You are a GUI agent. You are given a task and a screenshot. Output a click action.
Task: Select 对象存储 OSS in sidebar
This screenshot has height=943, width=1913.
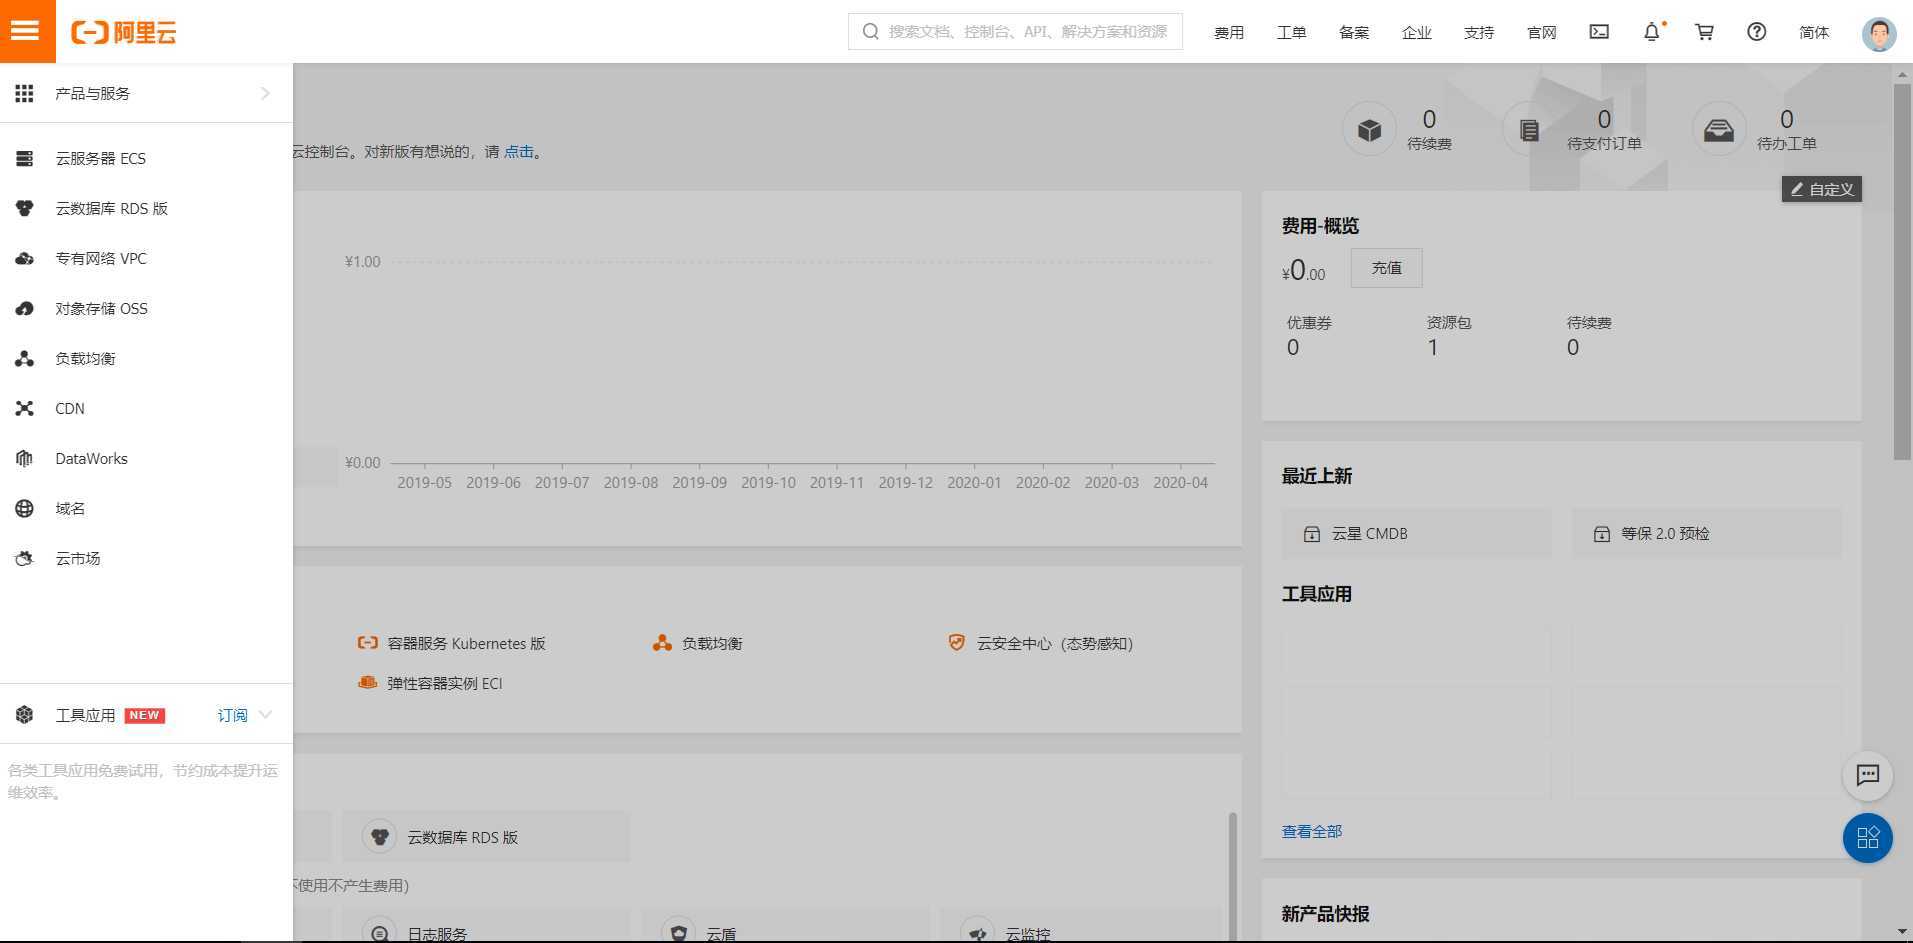tap(146, 308)
